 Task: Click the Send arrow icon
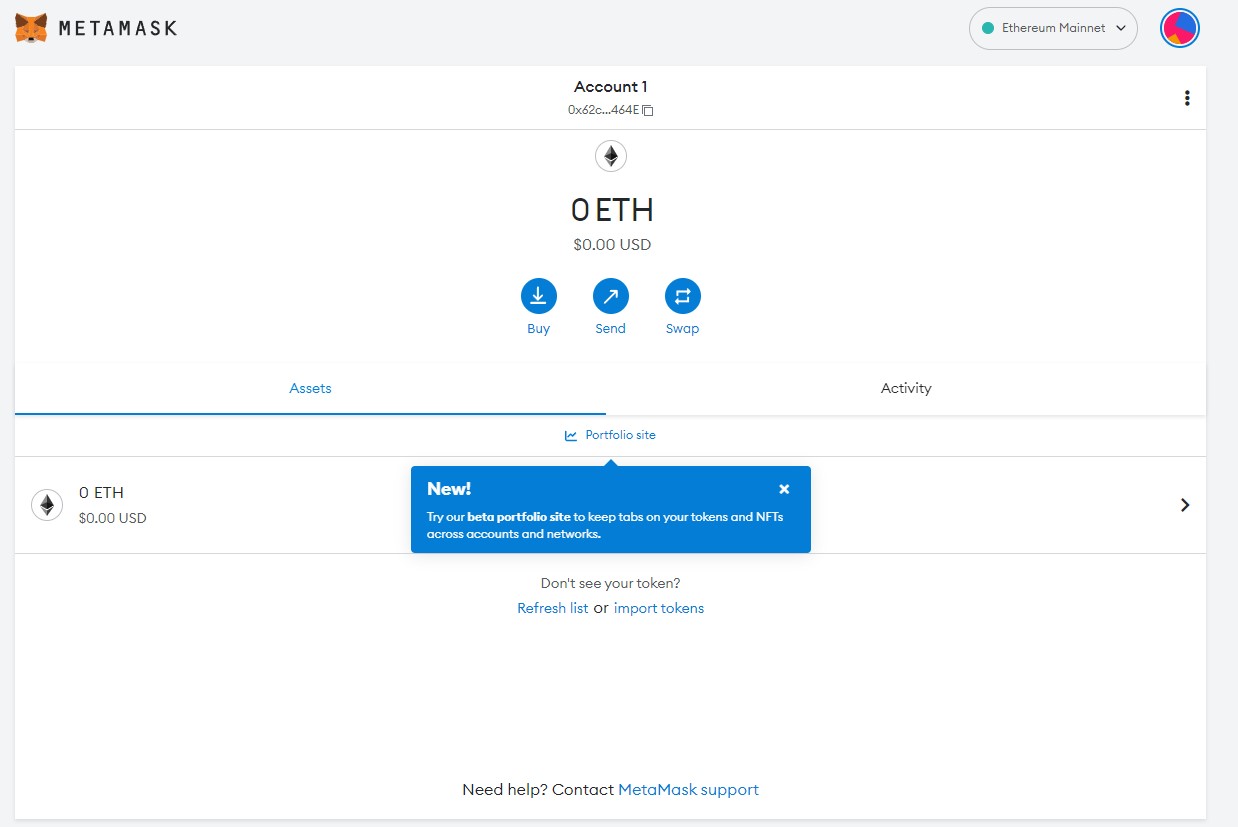pos(610,296)
